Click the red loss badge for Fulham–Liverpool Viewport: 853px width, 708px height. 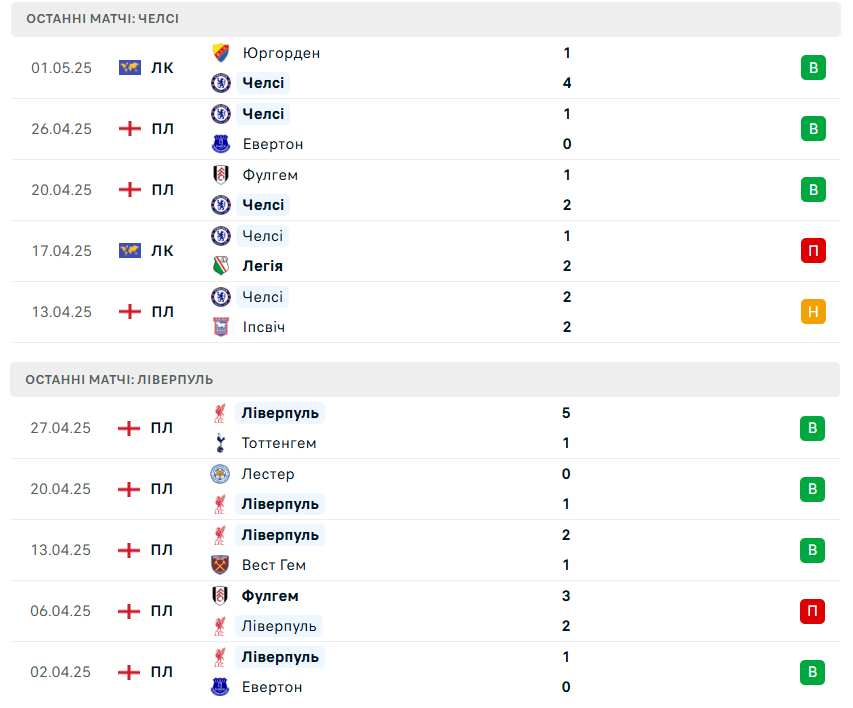coord(812,611)
